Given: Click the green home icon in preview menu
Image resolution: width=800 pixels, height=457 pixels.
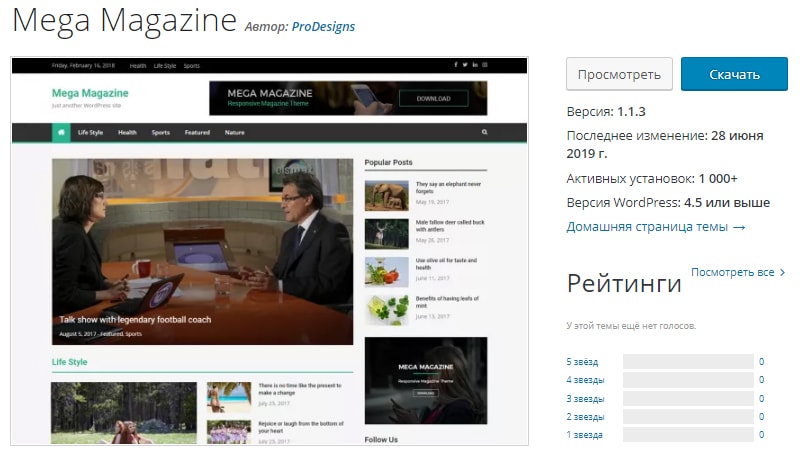Looking at the screenshot, I should pyautogui.click(x=61, y=132).
